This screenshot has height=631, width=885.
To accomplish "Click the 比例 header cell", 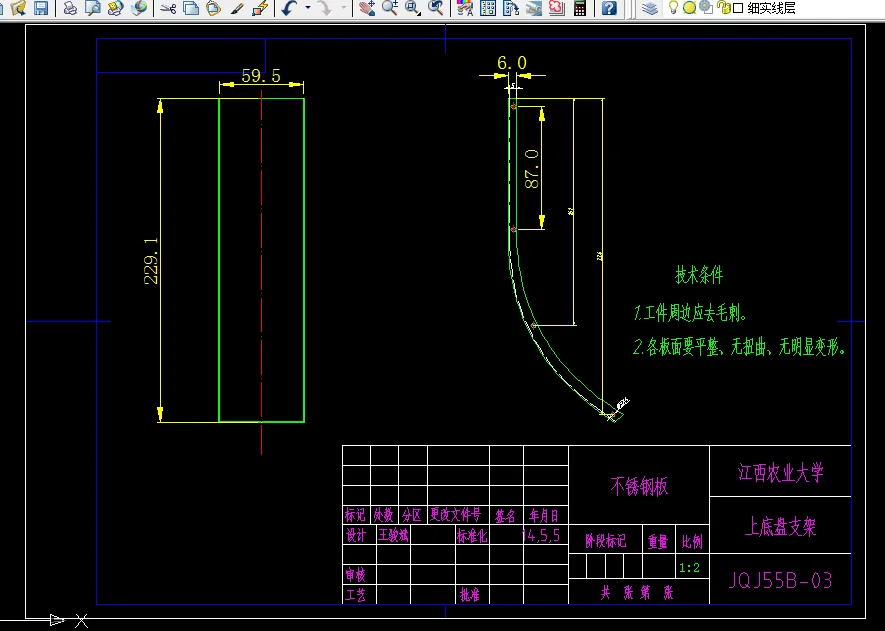I will point(692,542).
